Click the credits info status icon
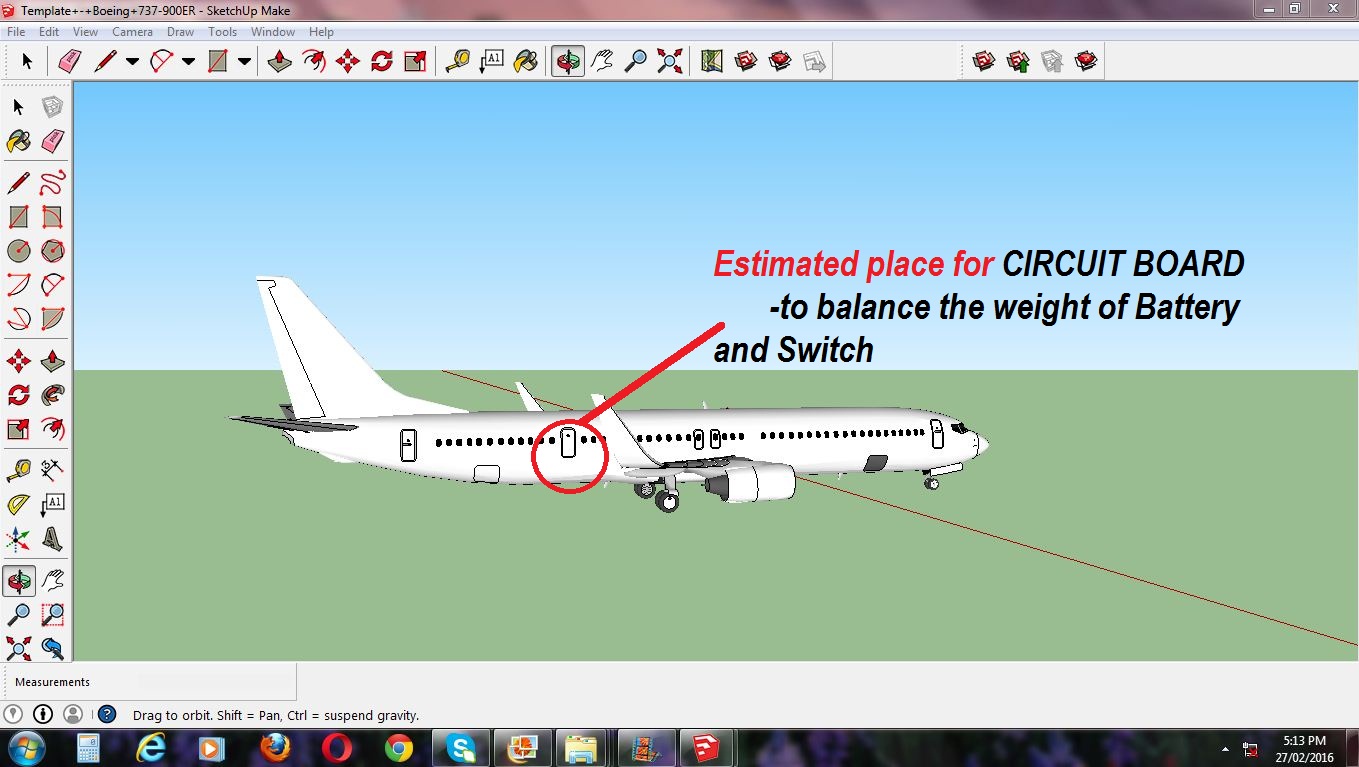The height and width of the screenshot is (767, 1359). click(42, 714)
